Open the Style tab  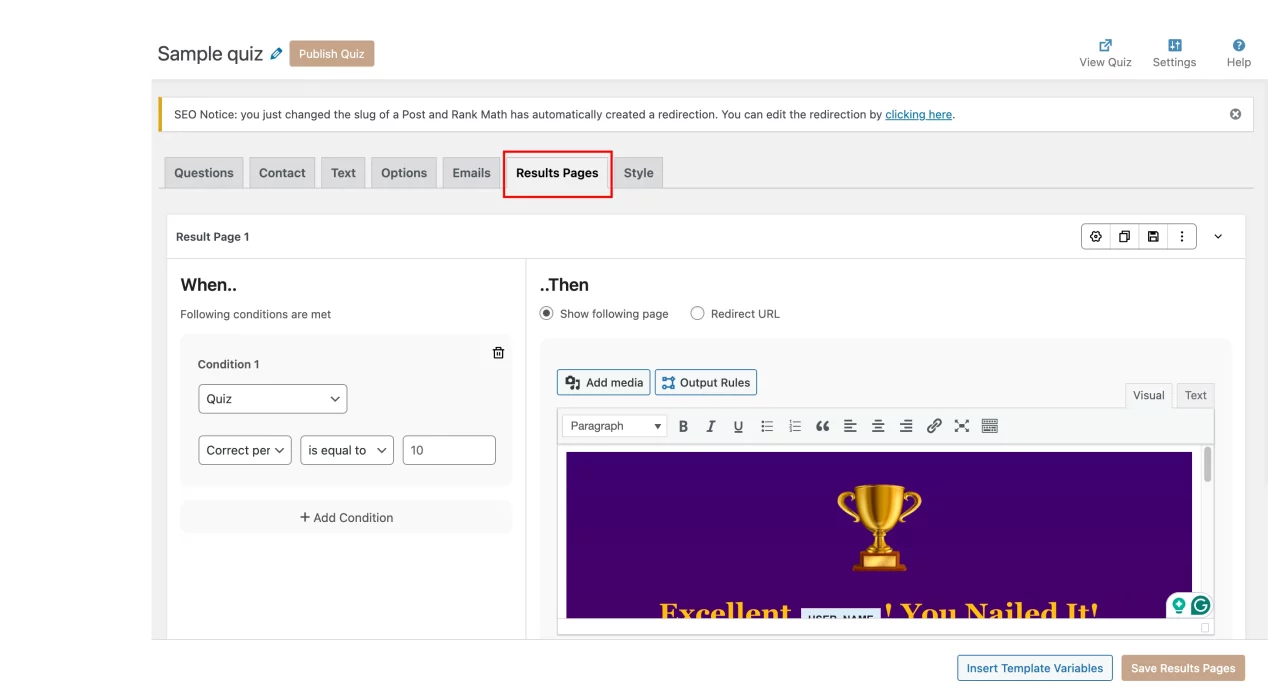click(x=638, y=173)
